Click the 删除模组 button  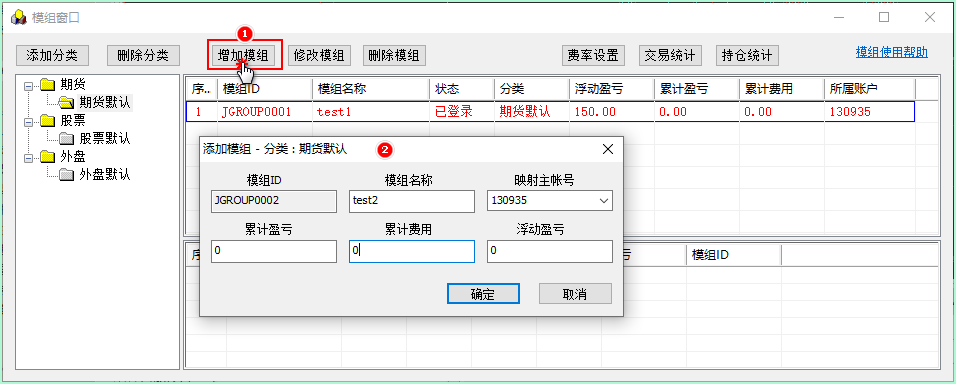pyautogui.click(x=394, y=55)
